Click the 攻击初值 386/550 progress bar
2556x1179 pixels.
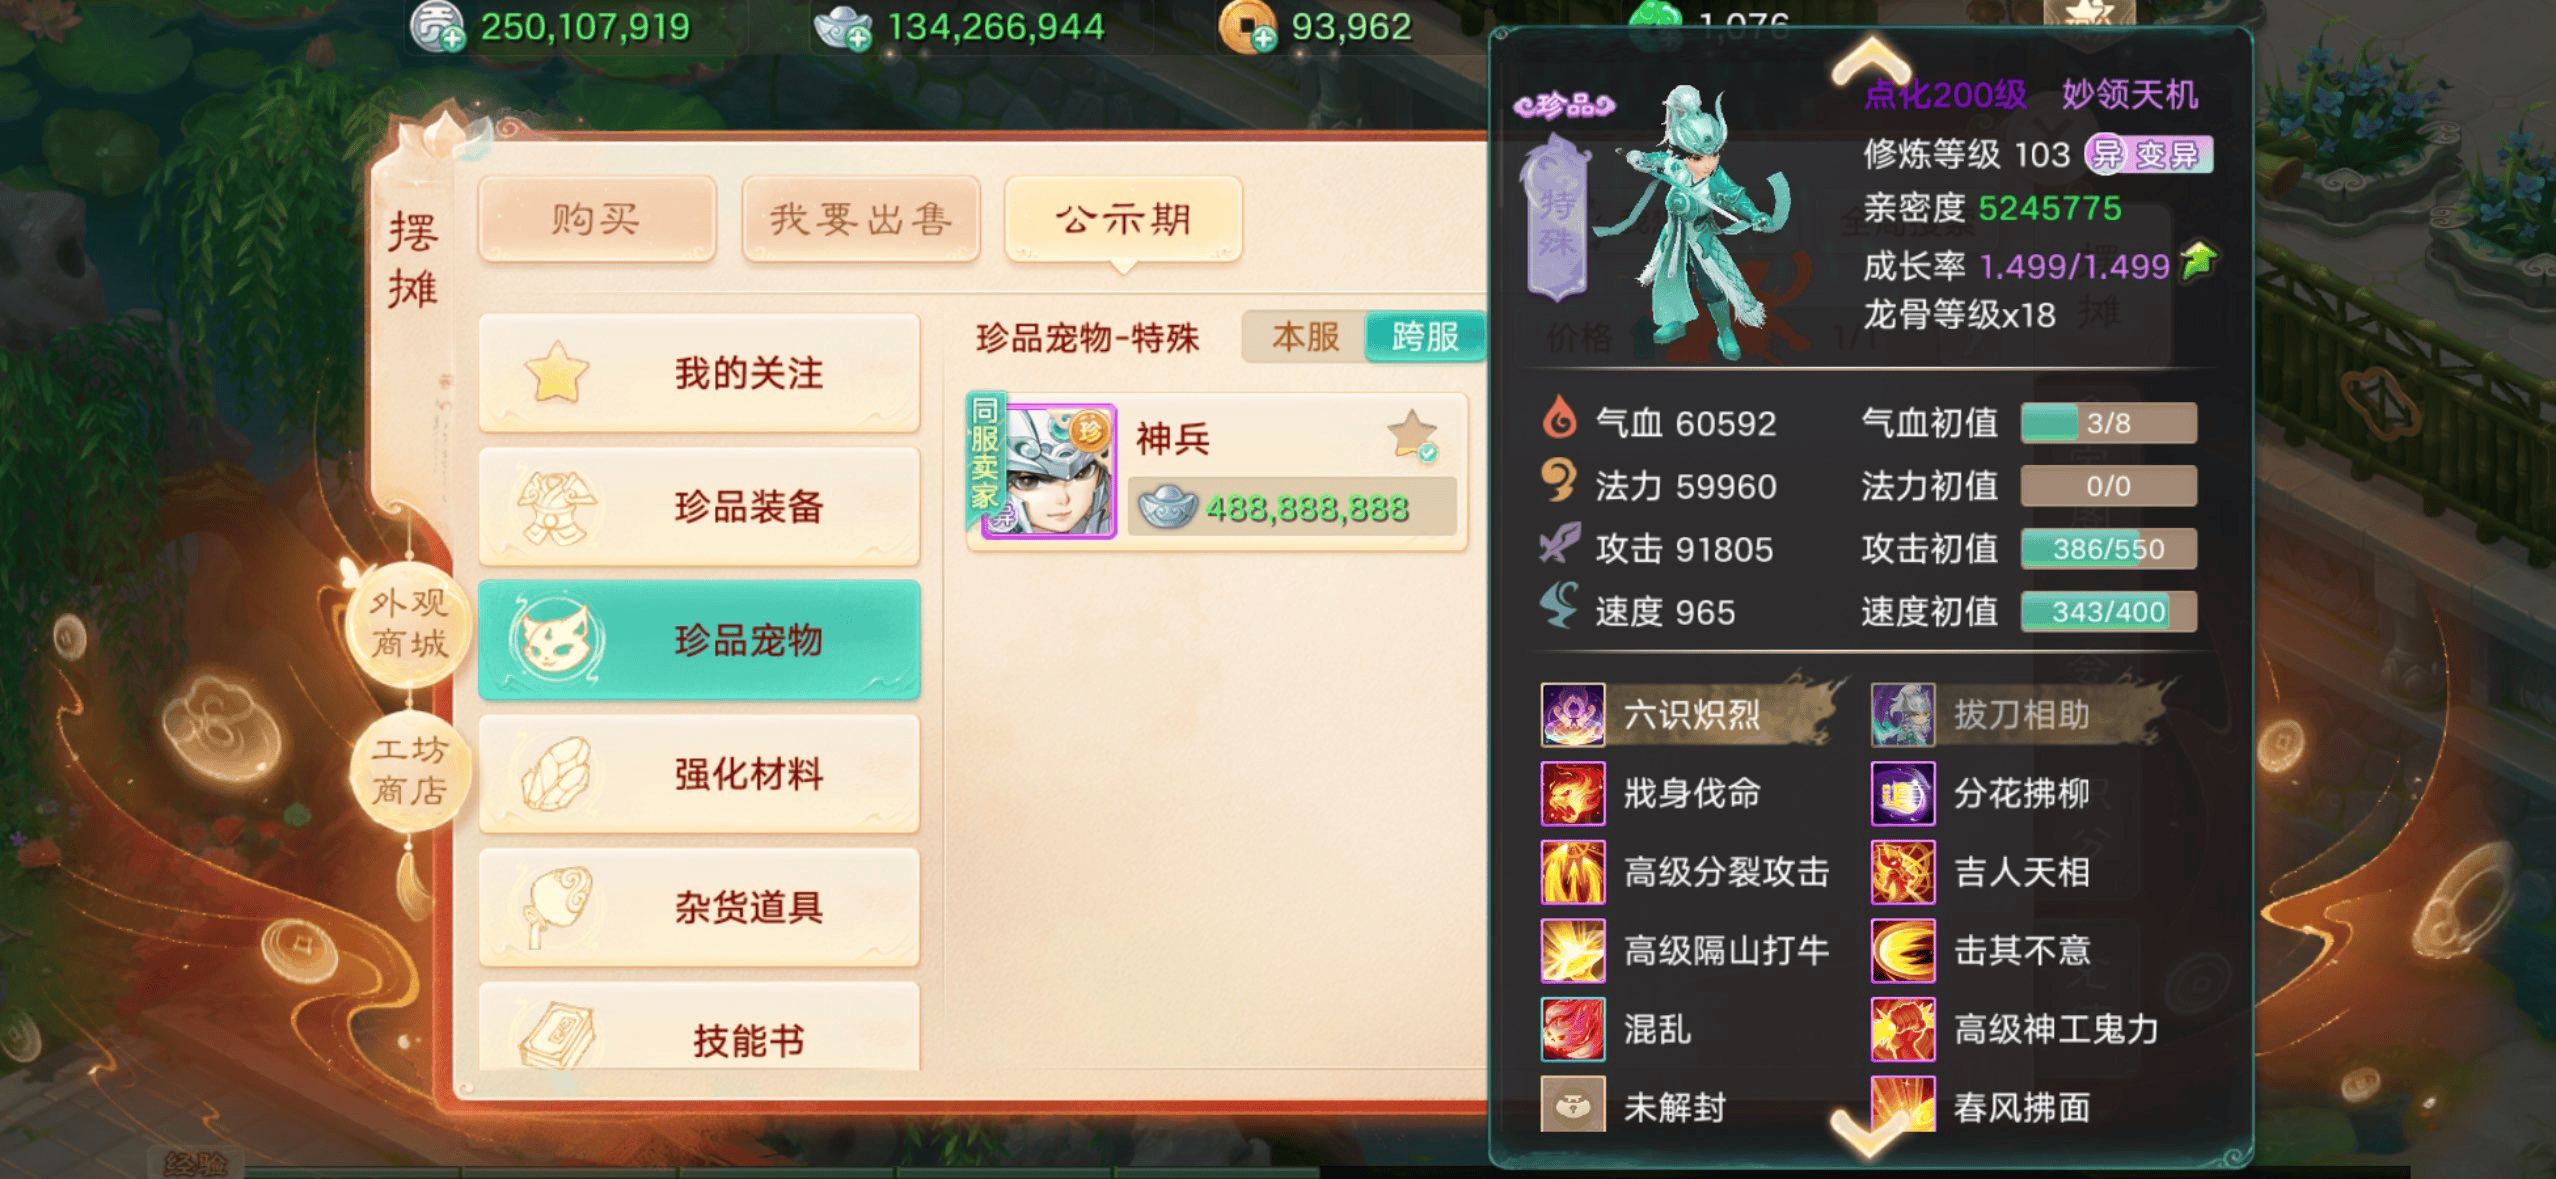(2108, 549)
